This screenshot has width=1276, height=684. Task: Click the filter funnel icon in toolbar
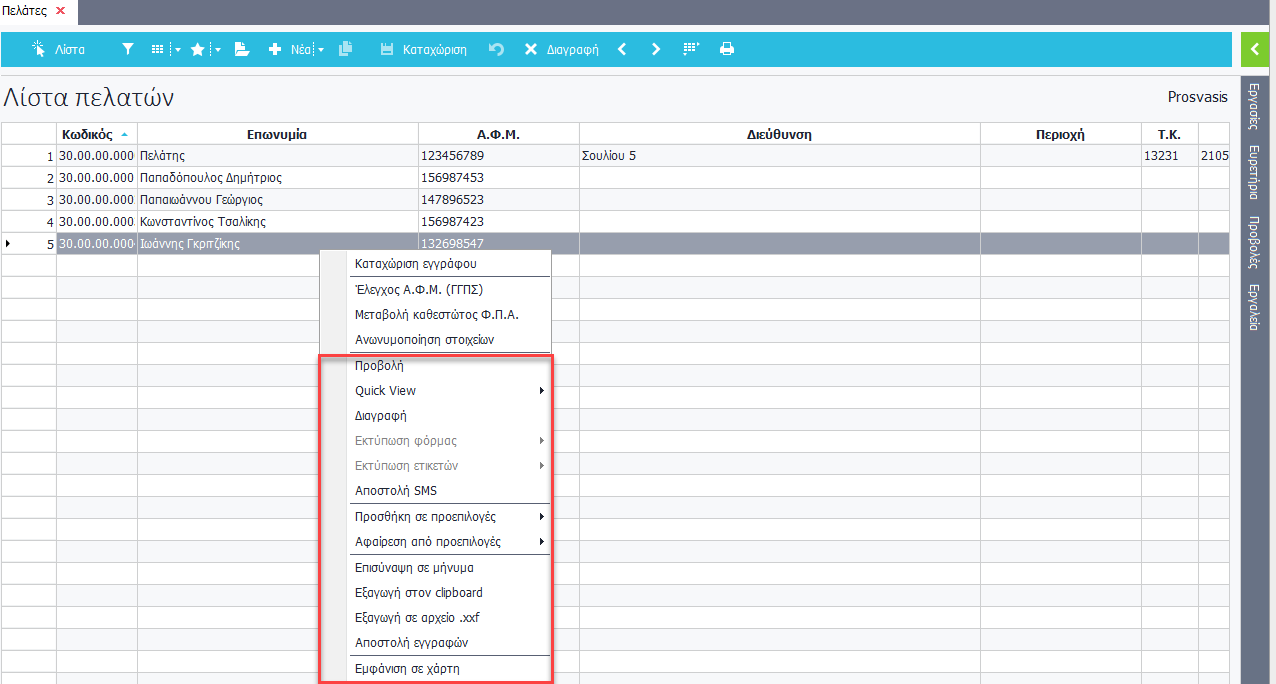click(x=127, y=49)
